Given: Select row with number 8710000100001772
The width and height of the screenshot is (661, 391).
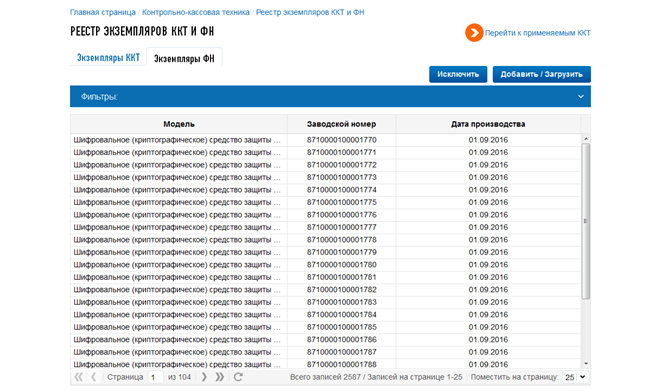Looking at the screenshot, I should click(x=325, y=165).
